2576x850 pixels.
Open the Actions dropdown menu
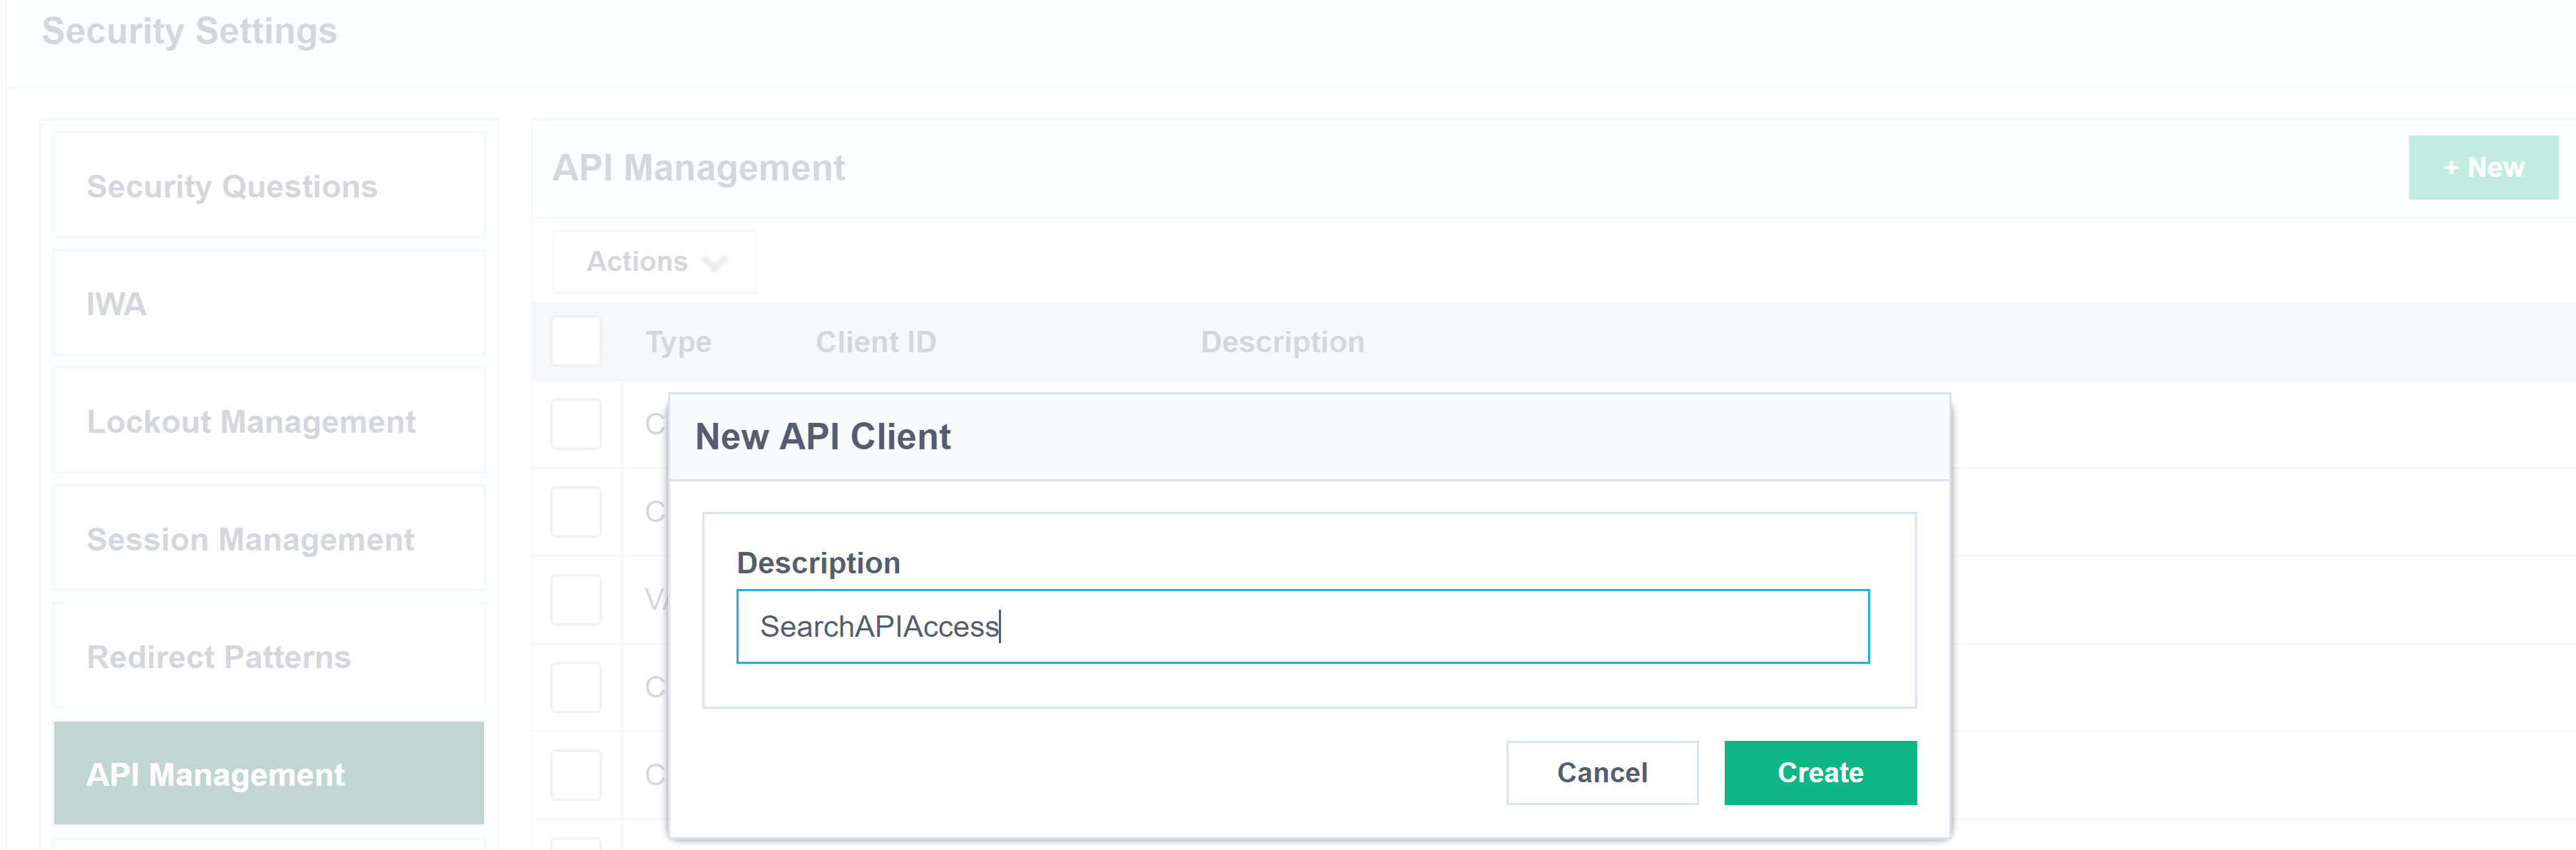pos(654,261)
